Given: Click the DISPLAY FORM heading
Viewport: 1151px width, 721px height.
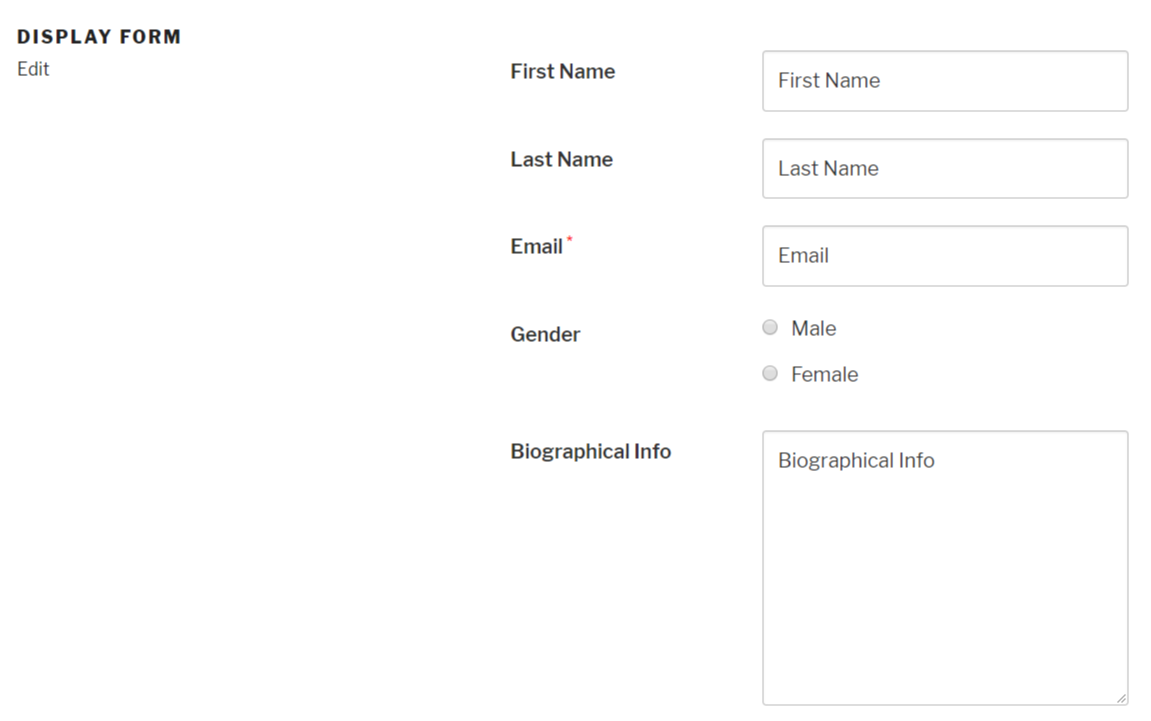Looking at the screenshot, I should point(99,36).
